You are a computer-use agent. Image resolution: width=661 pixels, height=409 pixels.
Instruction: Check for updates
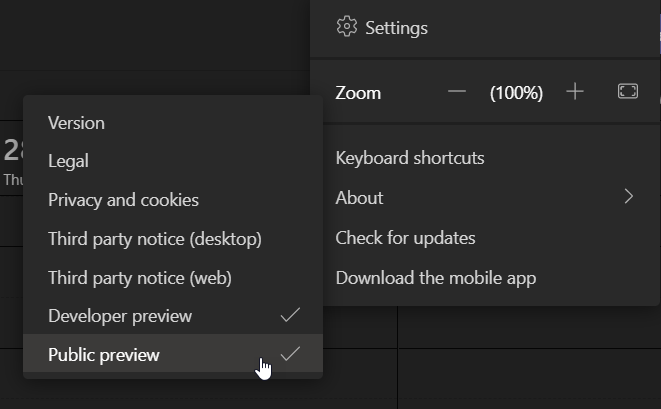click(405, 238)
